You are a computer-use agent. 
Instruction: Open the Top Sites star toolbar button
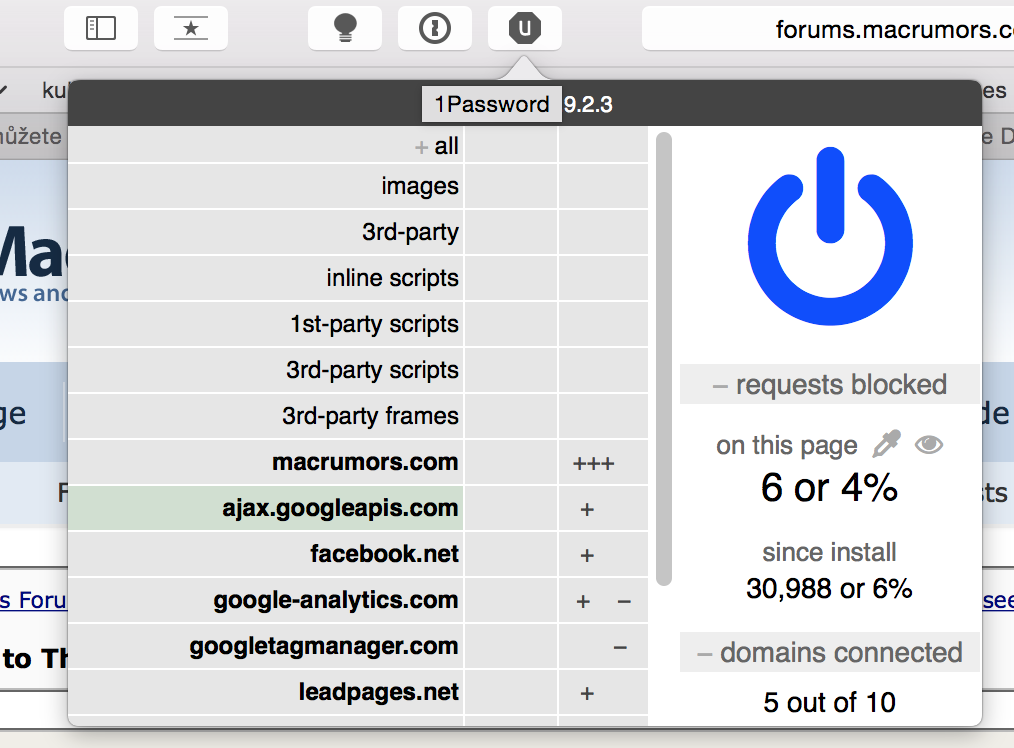[x=191, y=28]
